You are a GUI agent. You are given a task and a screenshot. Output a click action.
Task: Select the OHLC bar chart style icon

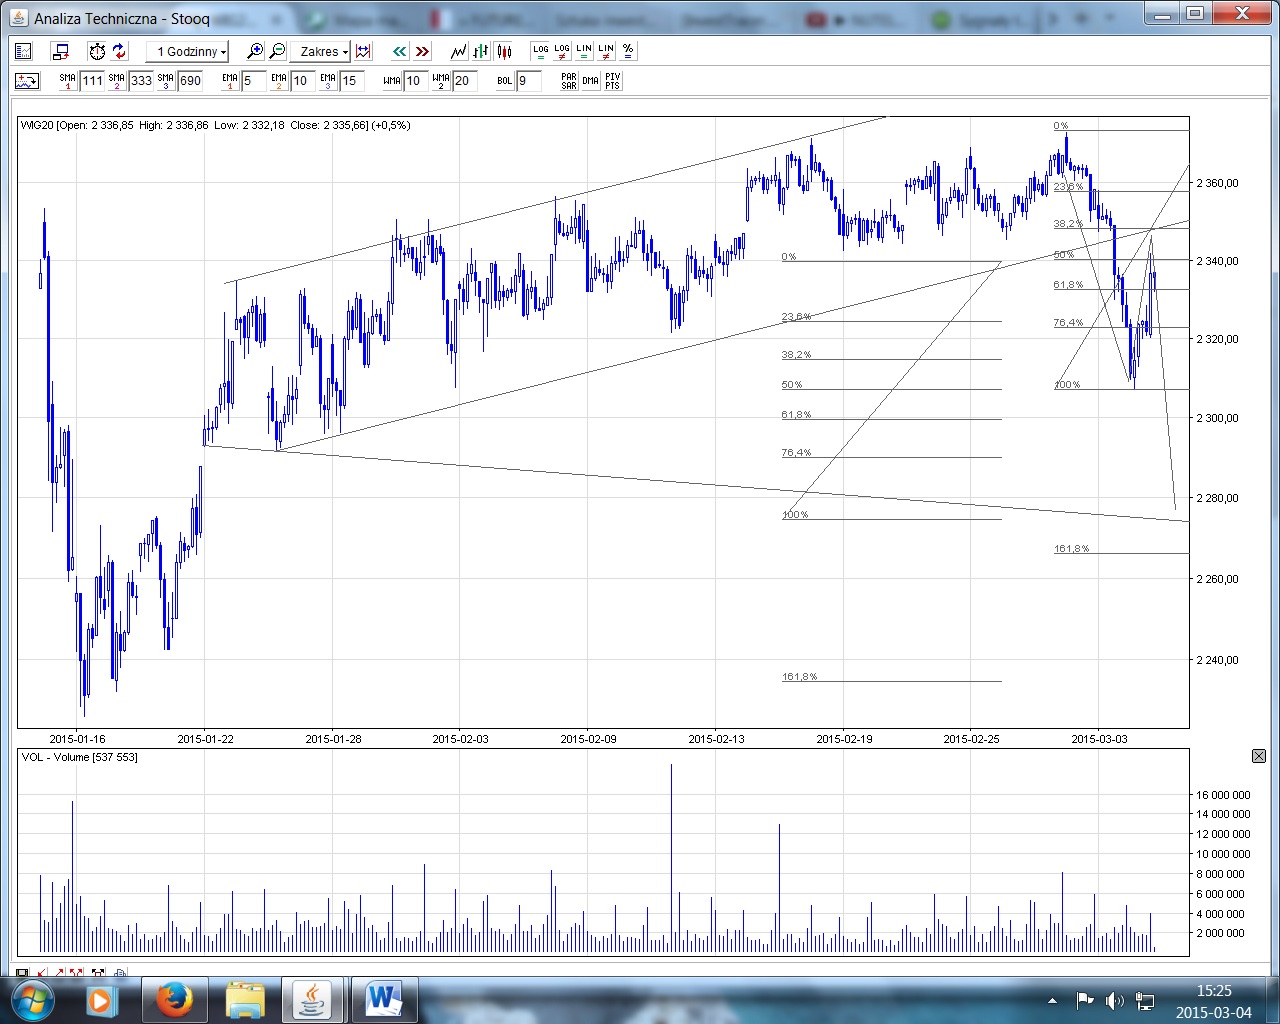point(481,51)
